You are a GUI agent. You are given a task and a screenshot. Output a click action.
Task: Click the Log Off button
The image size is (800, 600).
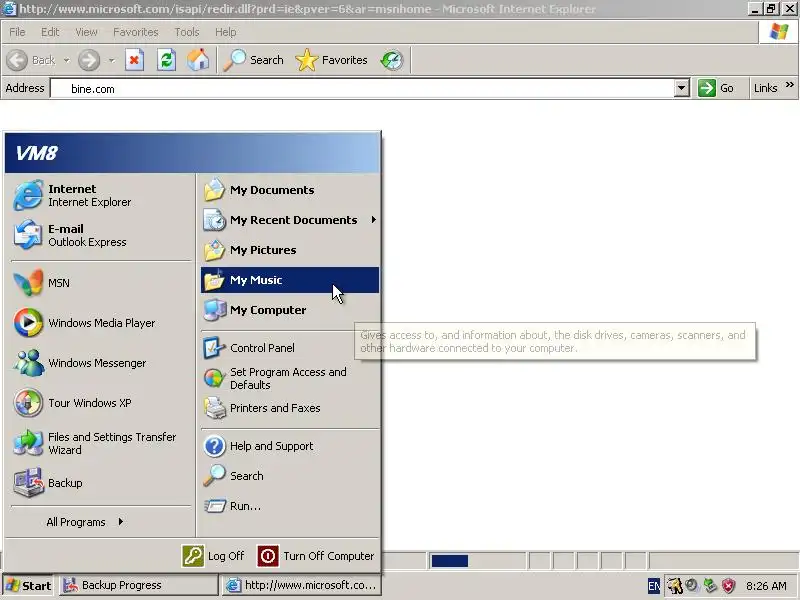pyautogui.click(x=213, y=556)
